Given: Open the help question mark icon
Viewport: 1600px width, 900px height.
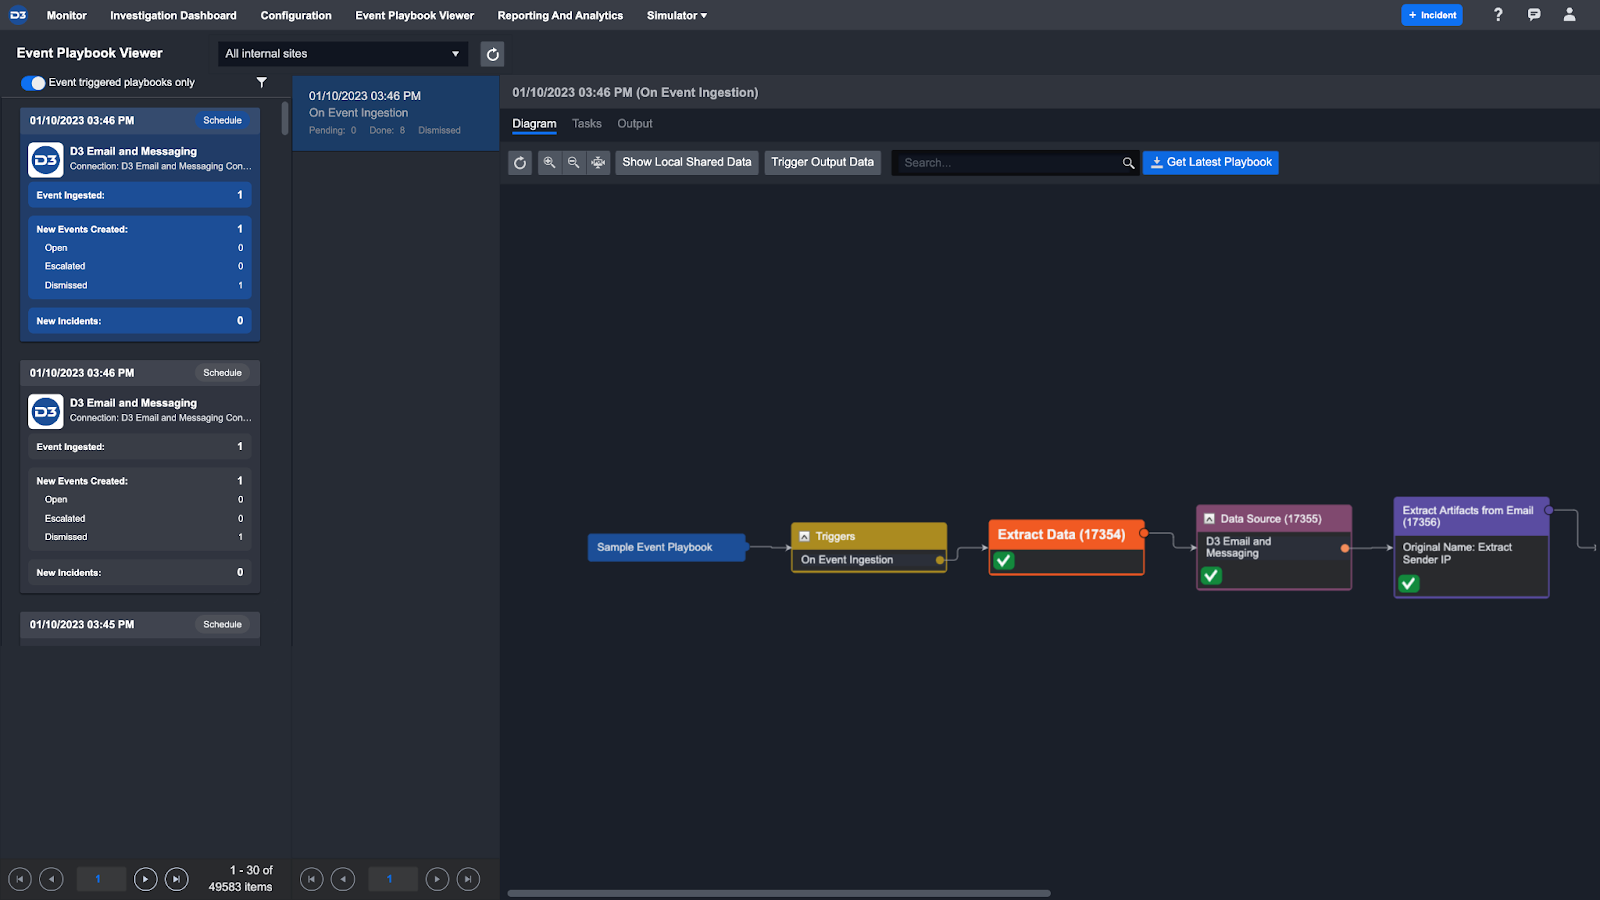Looking at the screenshot, I should [x=1498, y=15].
